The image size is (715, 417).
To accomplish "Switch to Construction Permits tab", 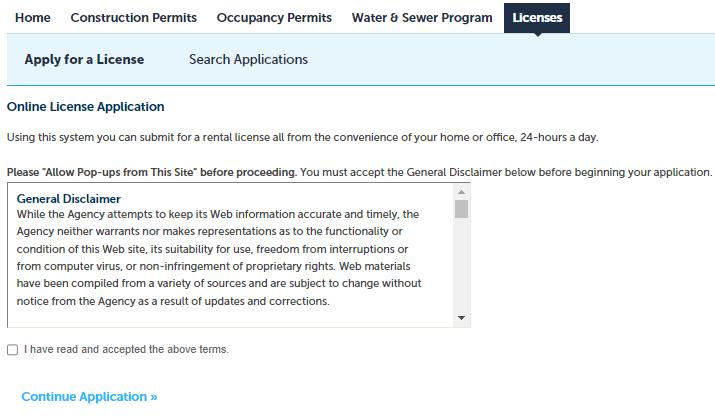I will click(x=134, y=17).
